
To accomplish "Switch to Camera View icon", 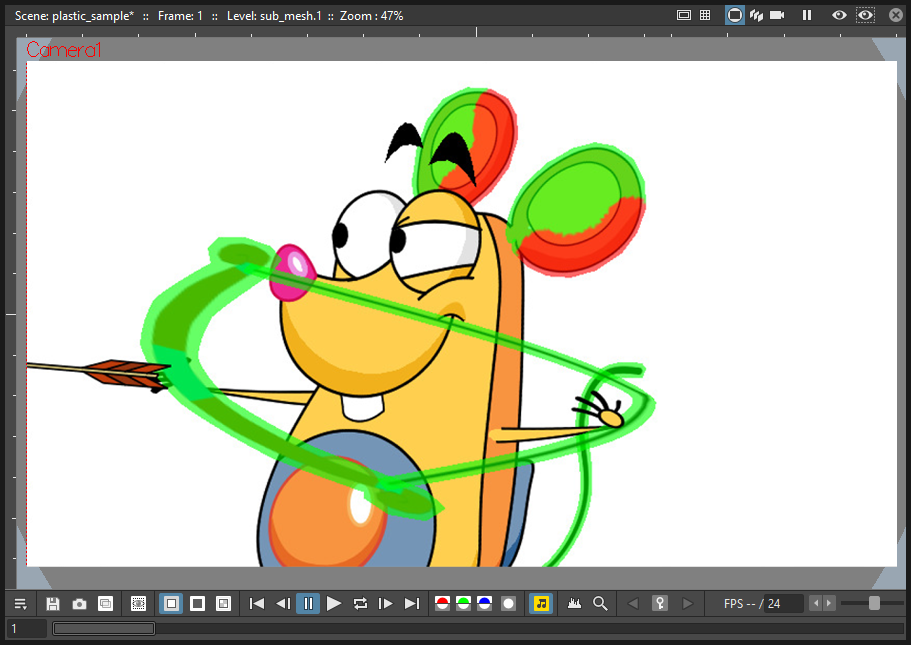I will [777, 15].
